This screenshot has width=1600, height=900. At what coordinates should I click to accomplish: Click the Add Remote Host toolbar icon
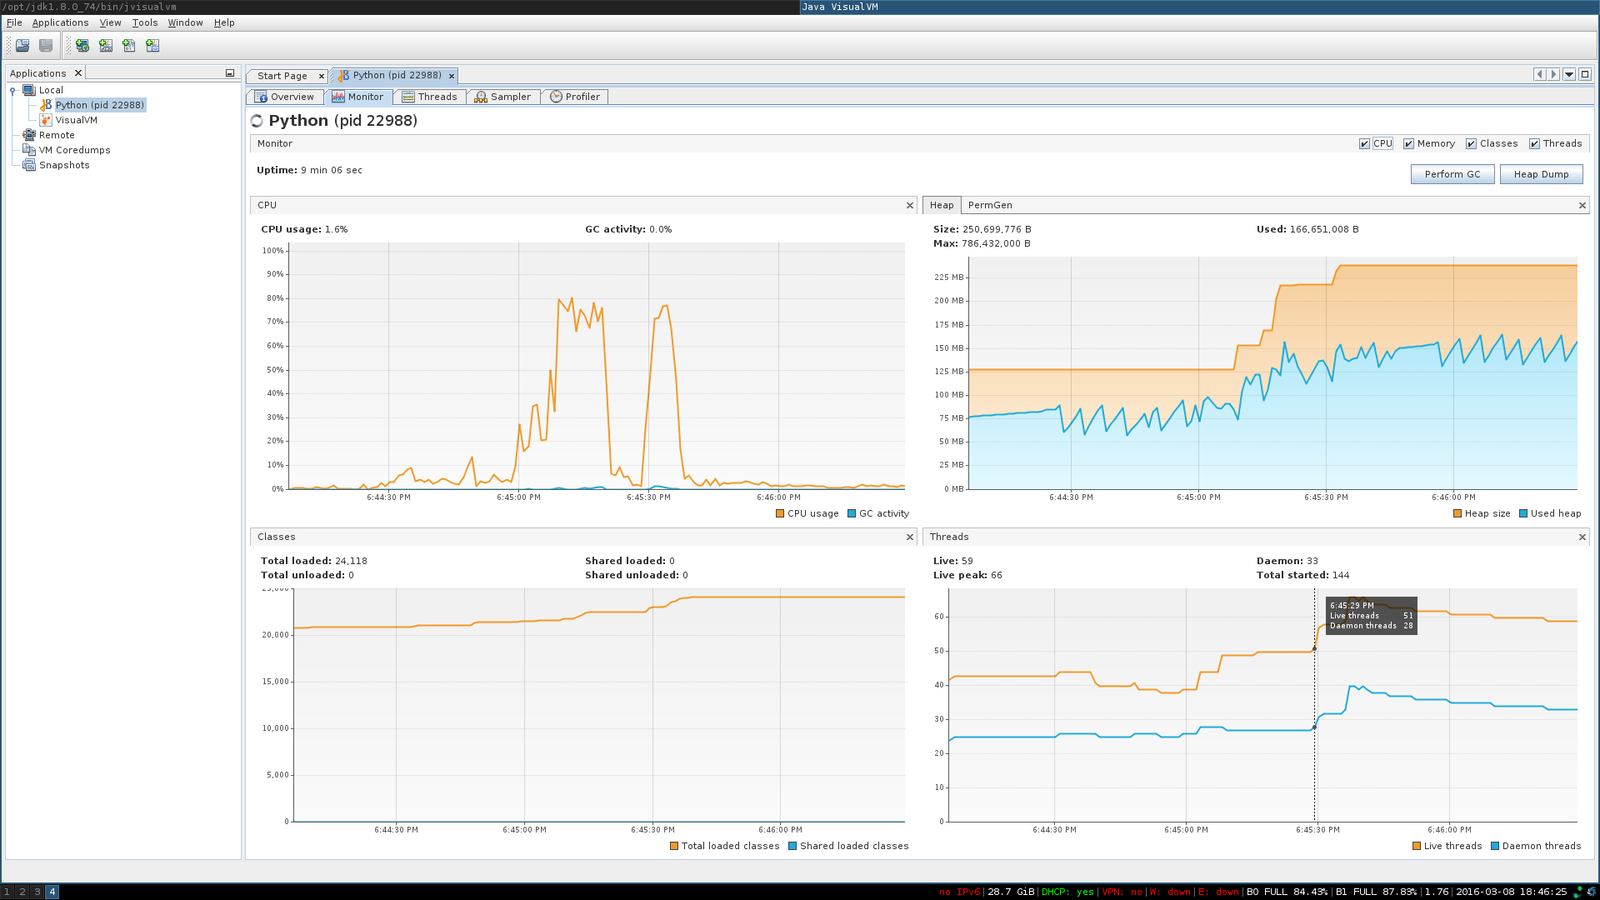(82, 45)
